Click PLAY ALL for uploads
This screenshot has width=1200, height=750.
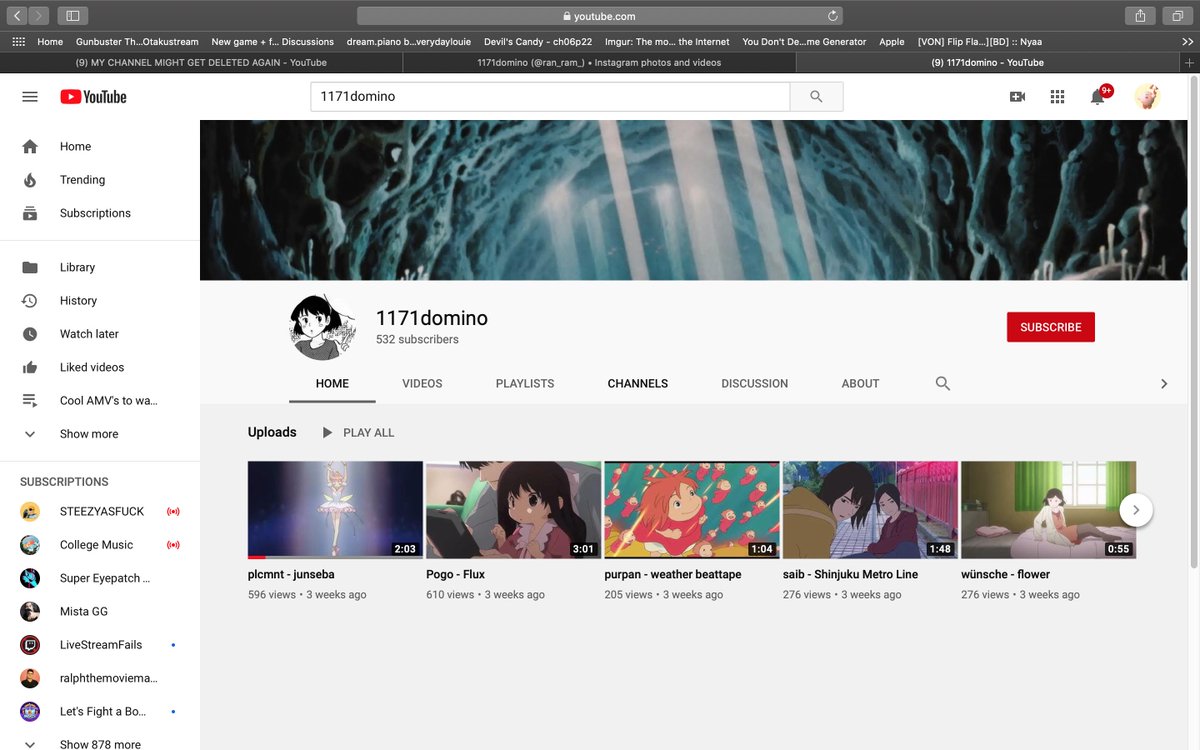(358, 432)
